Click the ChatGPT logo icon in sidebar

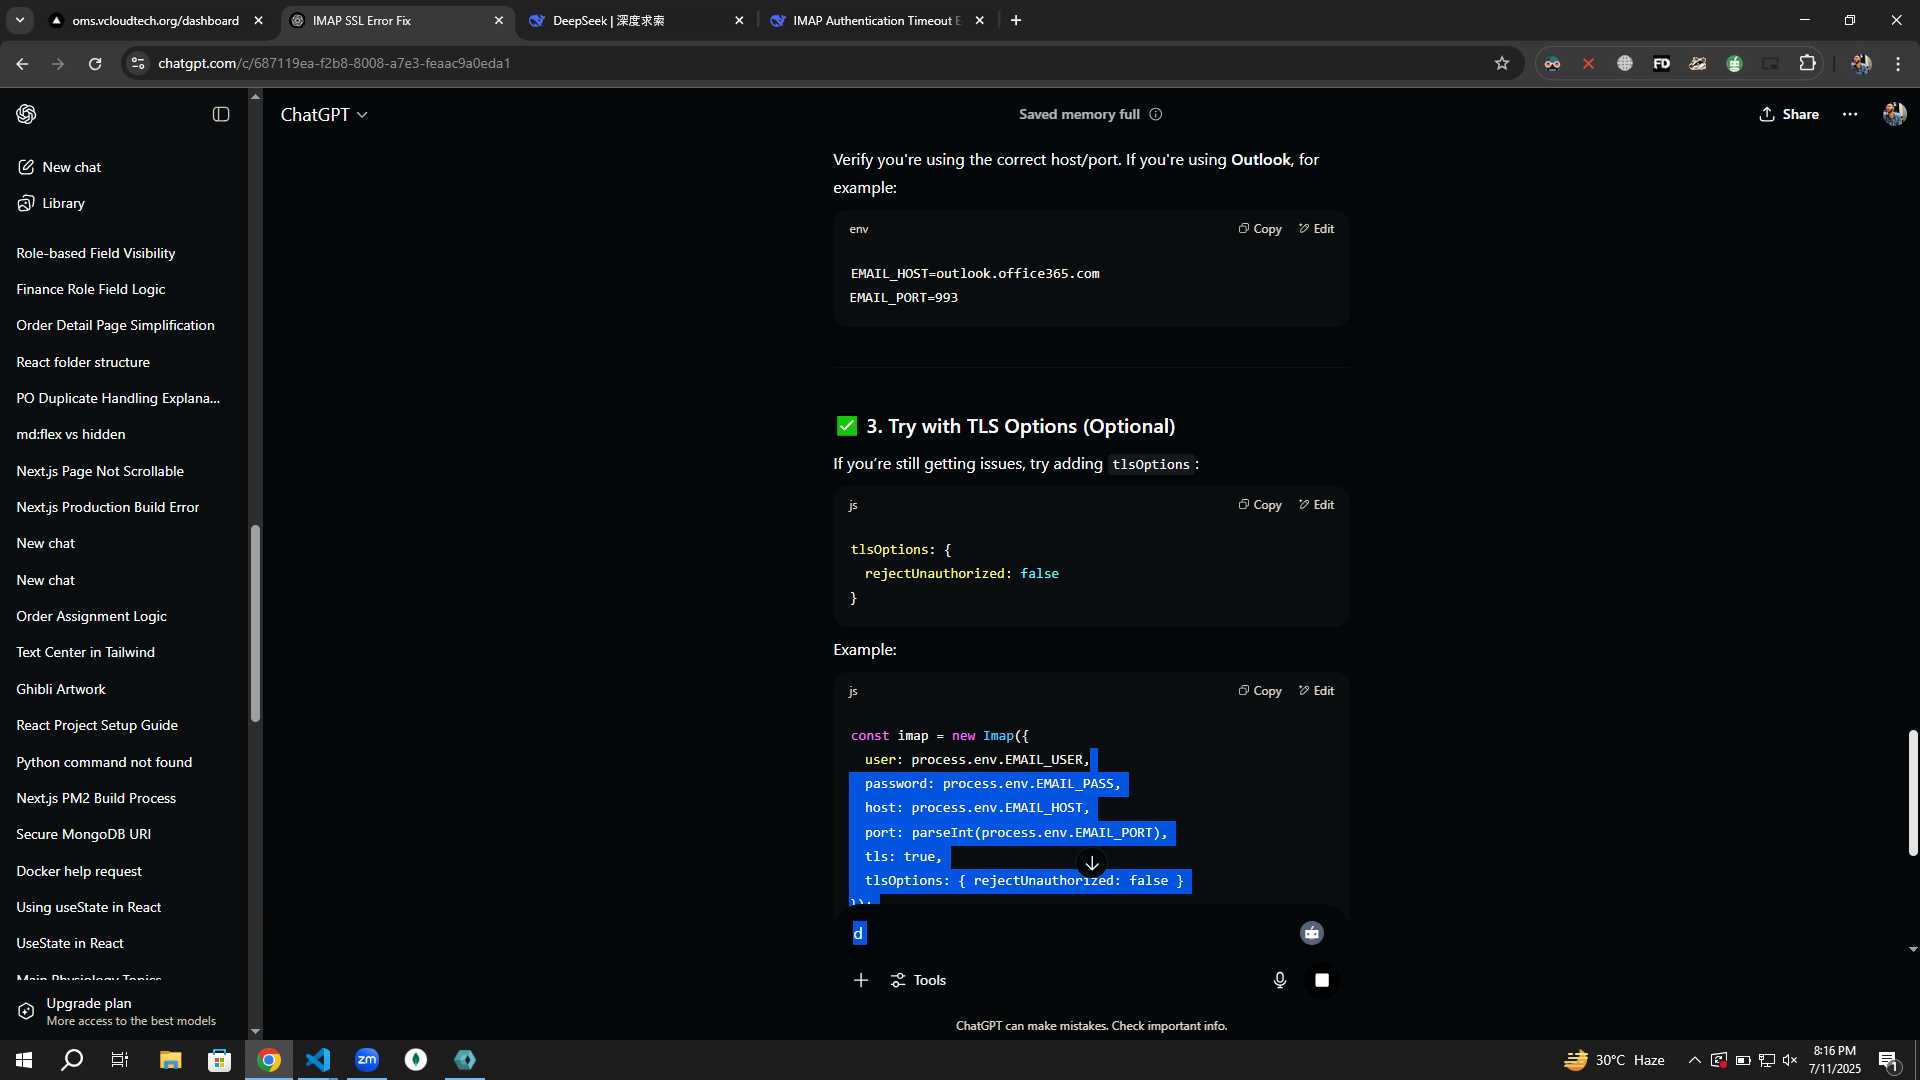coord(26,114)
